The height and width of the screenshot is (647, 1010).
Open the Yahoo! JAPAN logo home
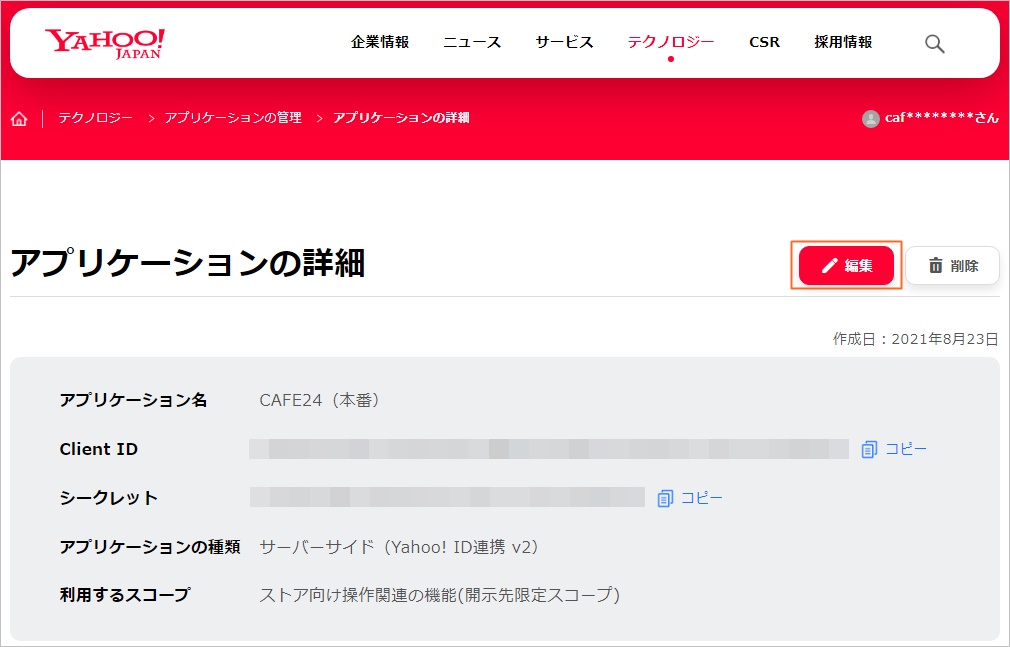105,43
